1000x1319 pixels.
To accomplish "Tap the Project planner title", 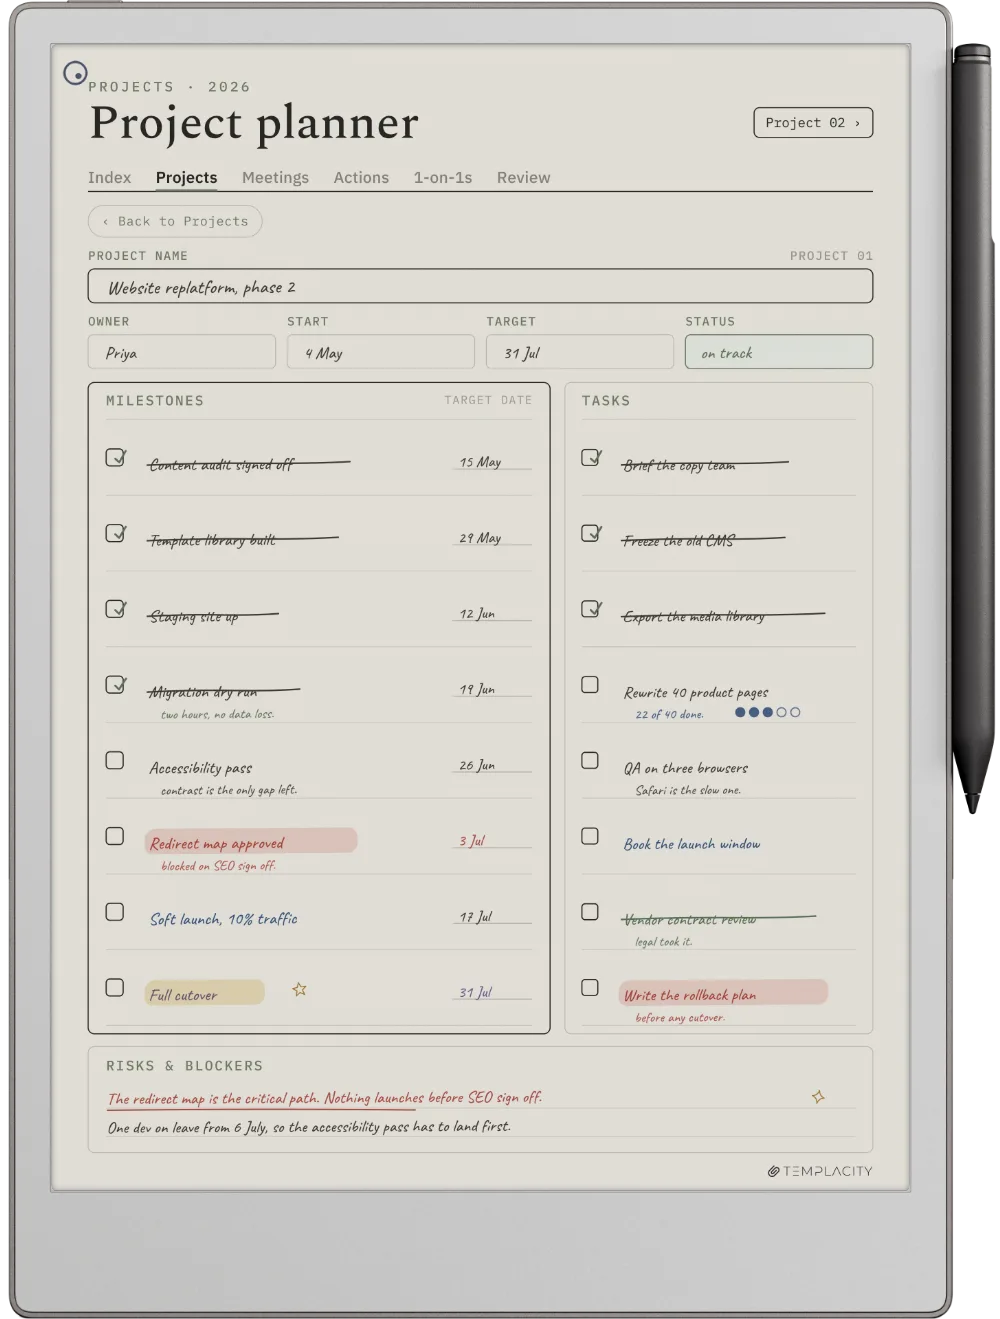I will (x=254, y=123).
